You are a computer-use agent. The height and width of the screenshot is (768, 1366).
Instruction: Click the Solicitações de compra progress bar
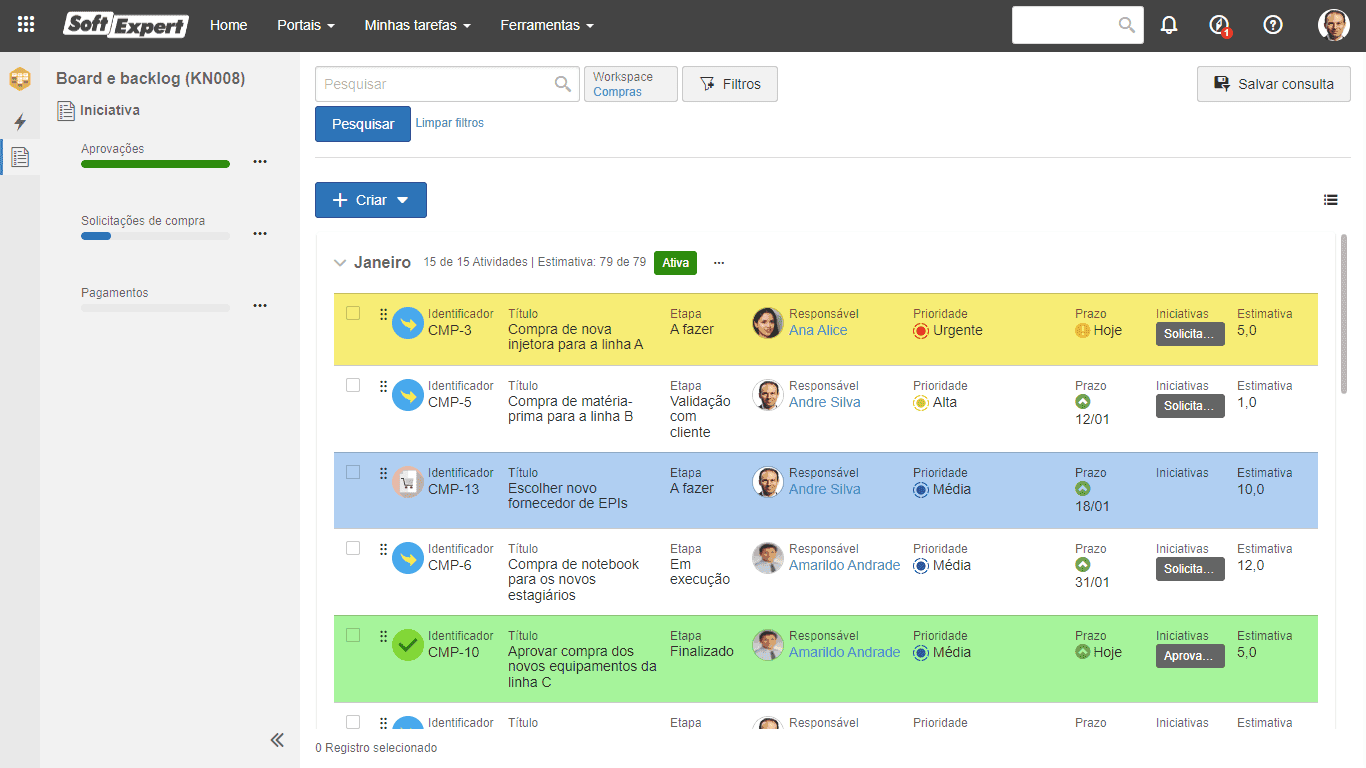(x=156, y=236)
